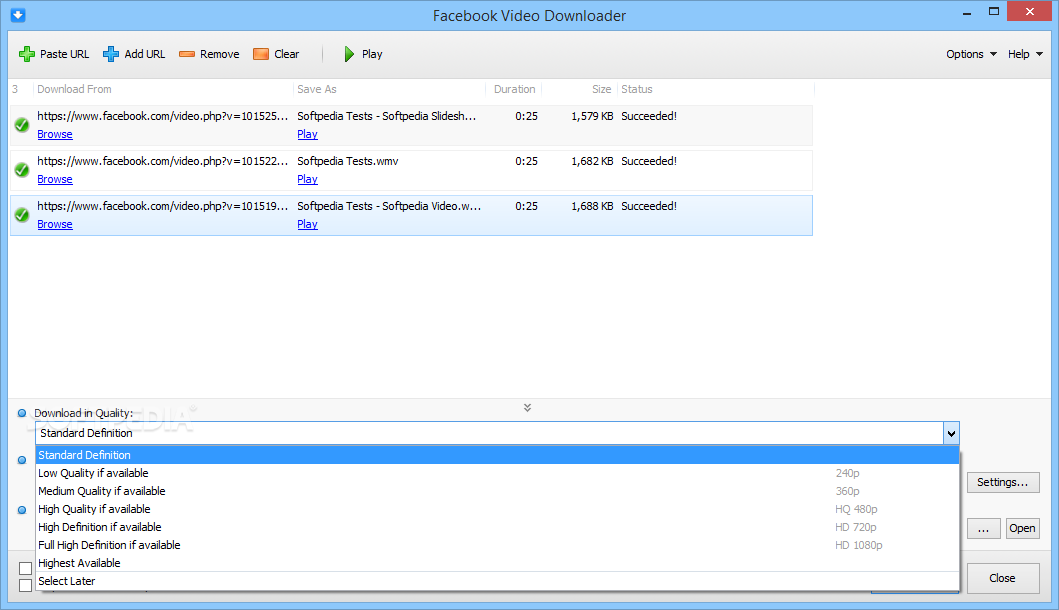Viewport: 1059px width, 610px height.
Task: Click the green checkmark of the Softpedia Slidesh… row
Action: click(22, 125)
